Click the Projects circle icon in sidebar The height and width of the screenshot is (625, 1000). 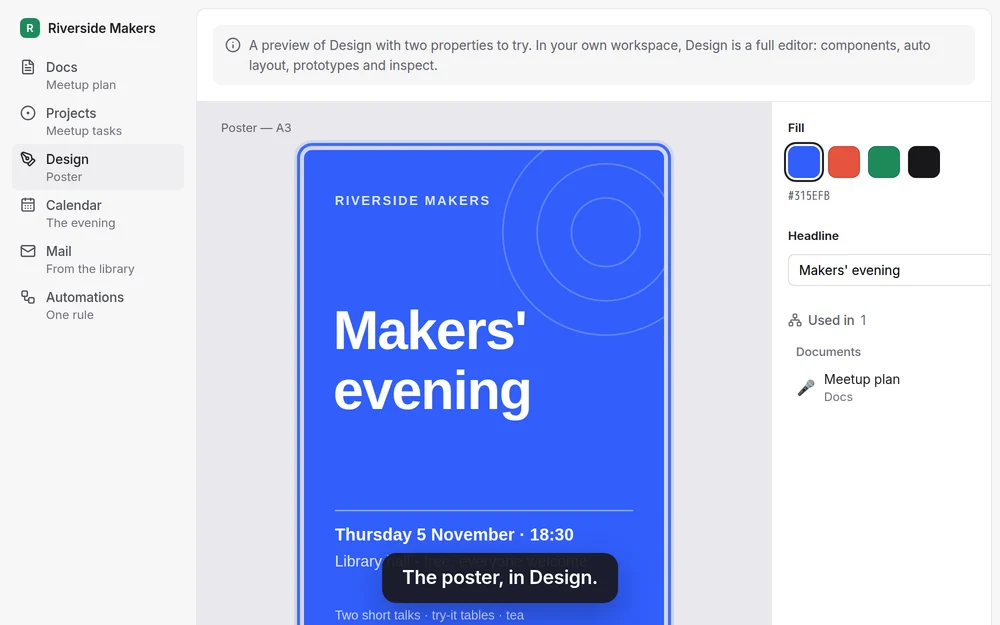28,113
